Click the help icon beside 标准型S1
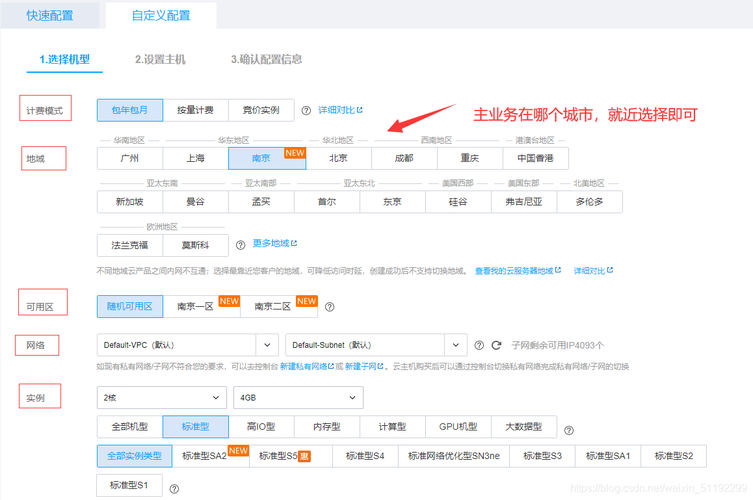753x500 pixels. pyautogui.click(x=174, y=489)
